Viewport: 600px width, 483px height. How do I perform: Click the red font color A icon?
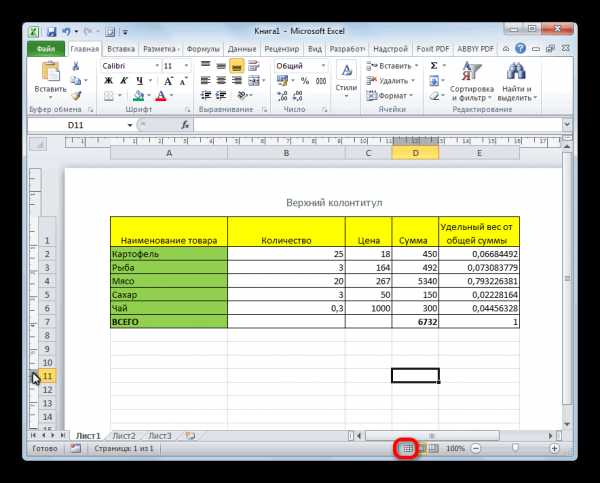point(161,96)
